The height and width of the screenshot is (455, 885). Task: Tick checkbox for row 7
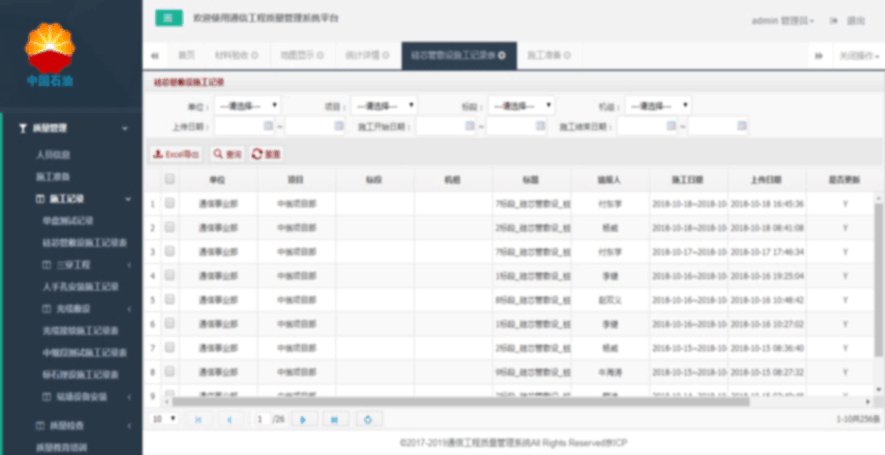[169, 348]
